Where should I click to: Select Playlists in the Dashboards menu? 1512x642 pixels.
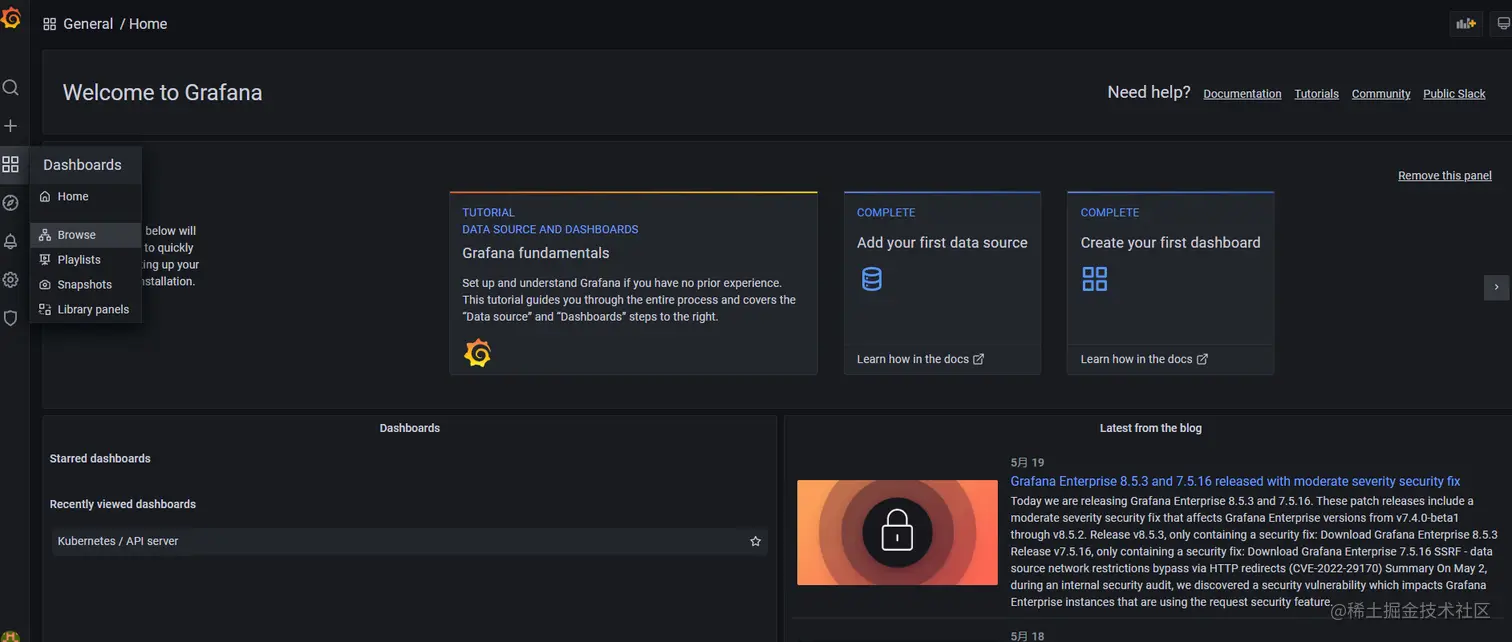(86, 260)
